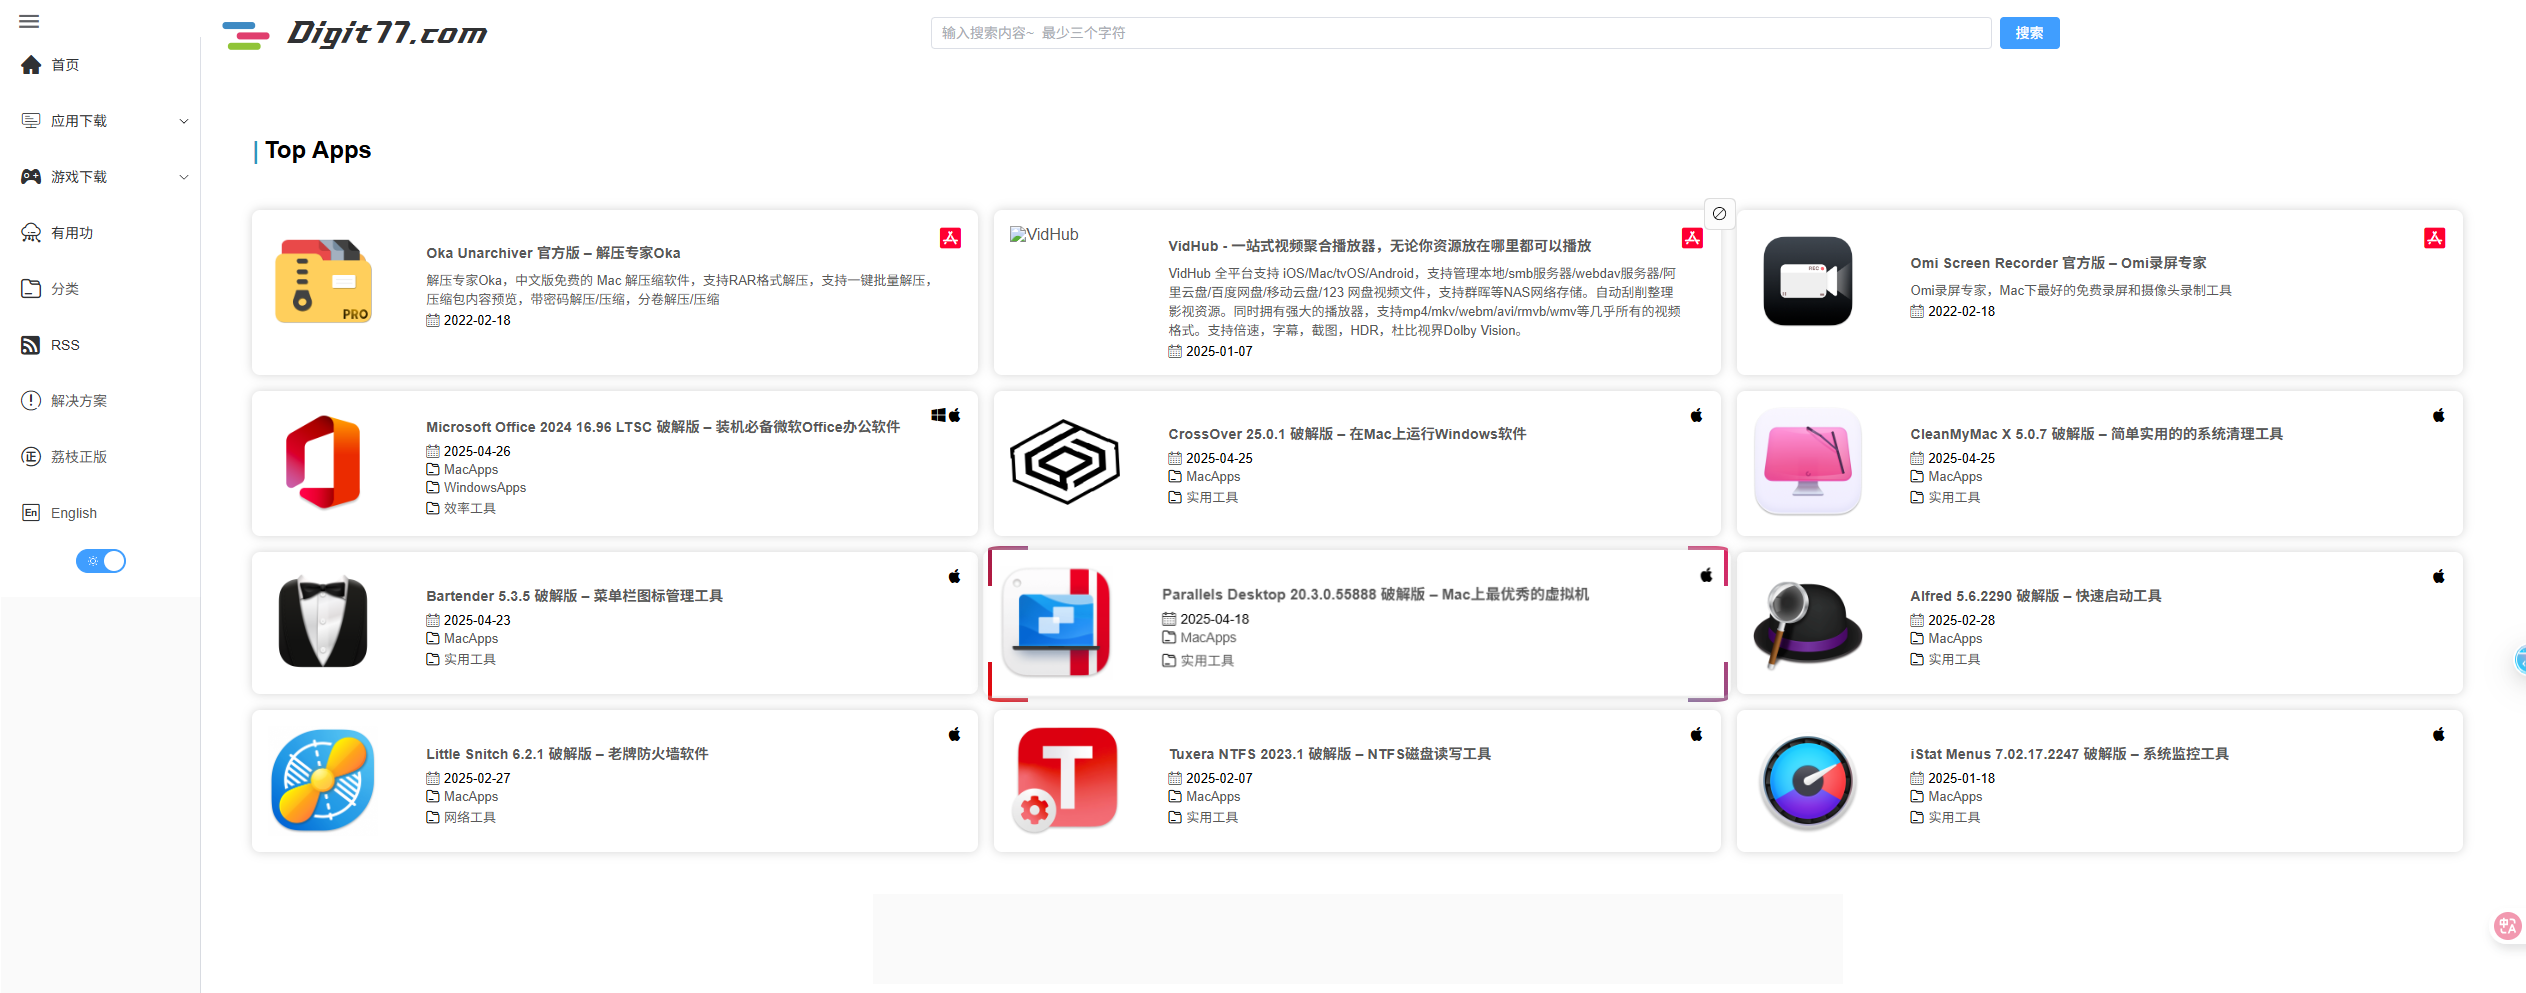Screen dimensions: 2526x993
Task: Open the CrossOver 25.0.1 title link
Action: tap(1347, 434)
